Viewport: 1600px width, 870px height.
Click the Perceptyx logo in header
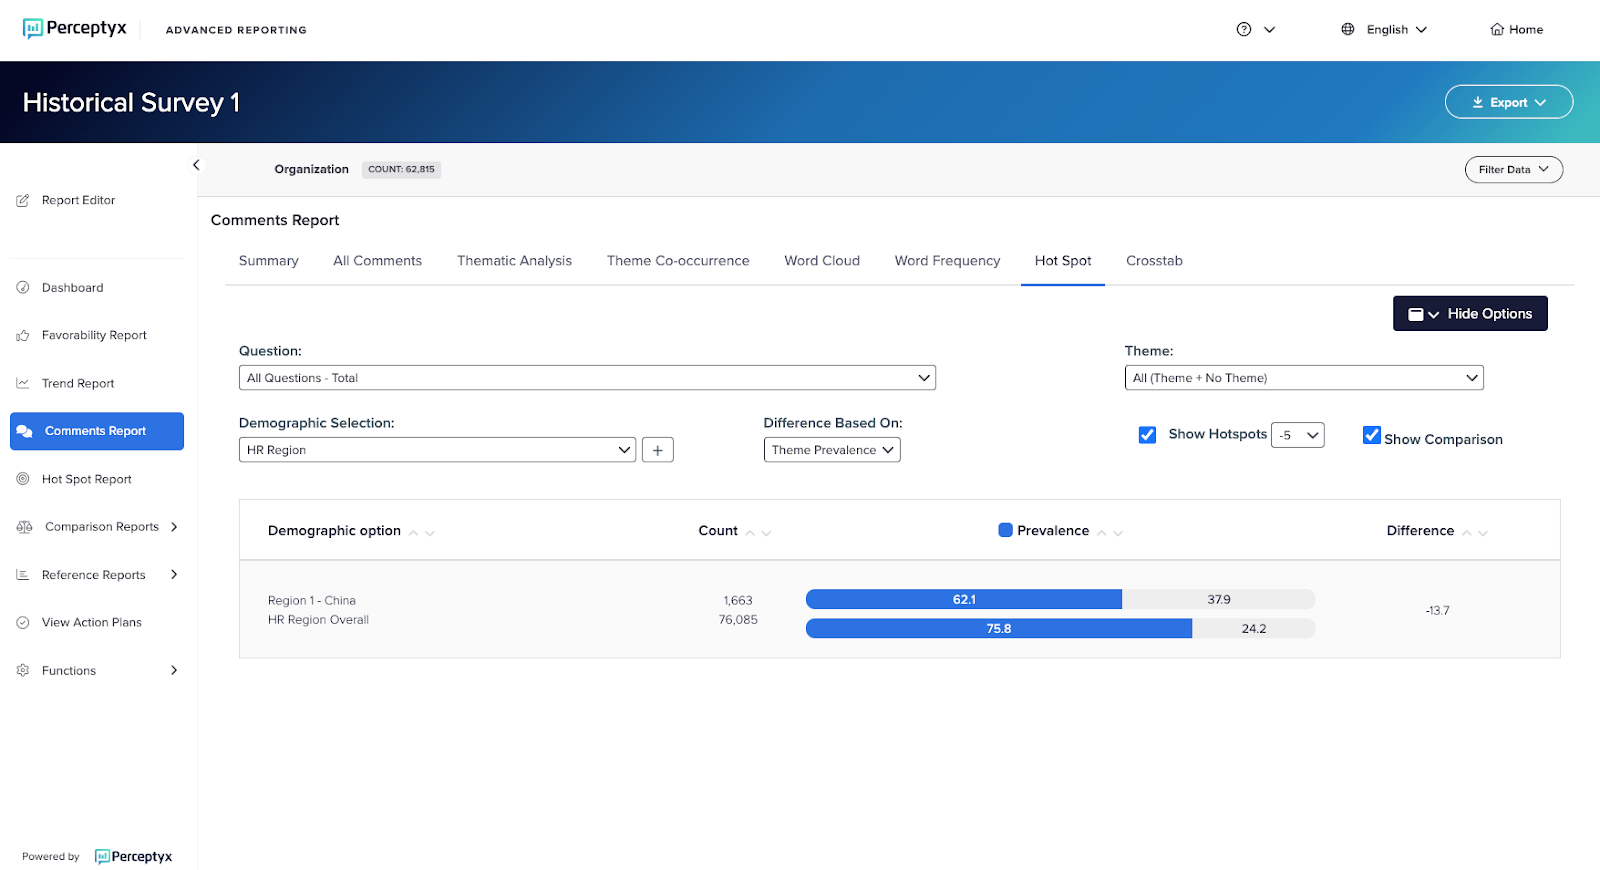(x=75, y=28)
